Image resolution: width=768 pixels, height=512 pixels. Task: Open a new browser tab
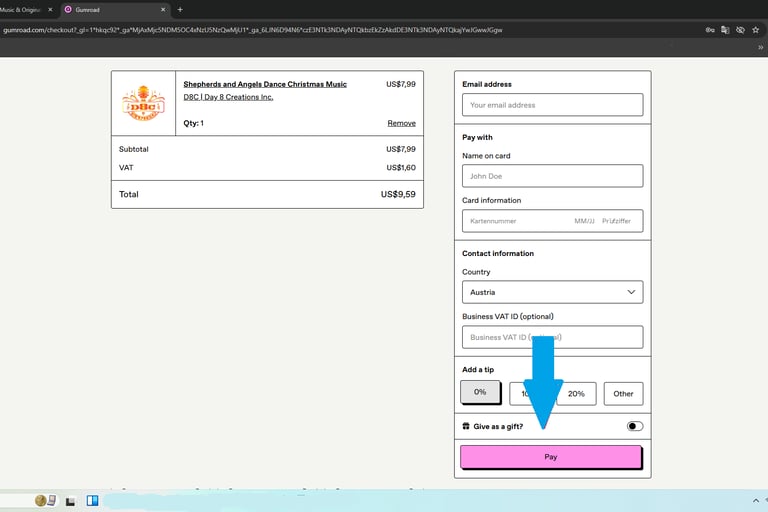pyautogui.click(x=180, y=9)
